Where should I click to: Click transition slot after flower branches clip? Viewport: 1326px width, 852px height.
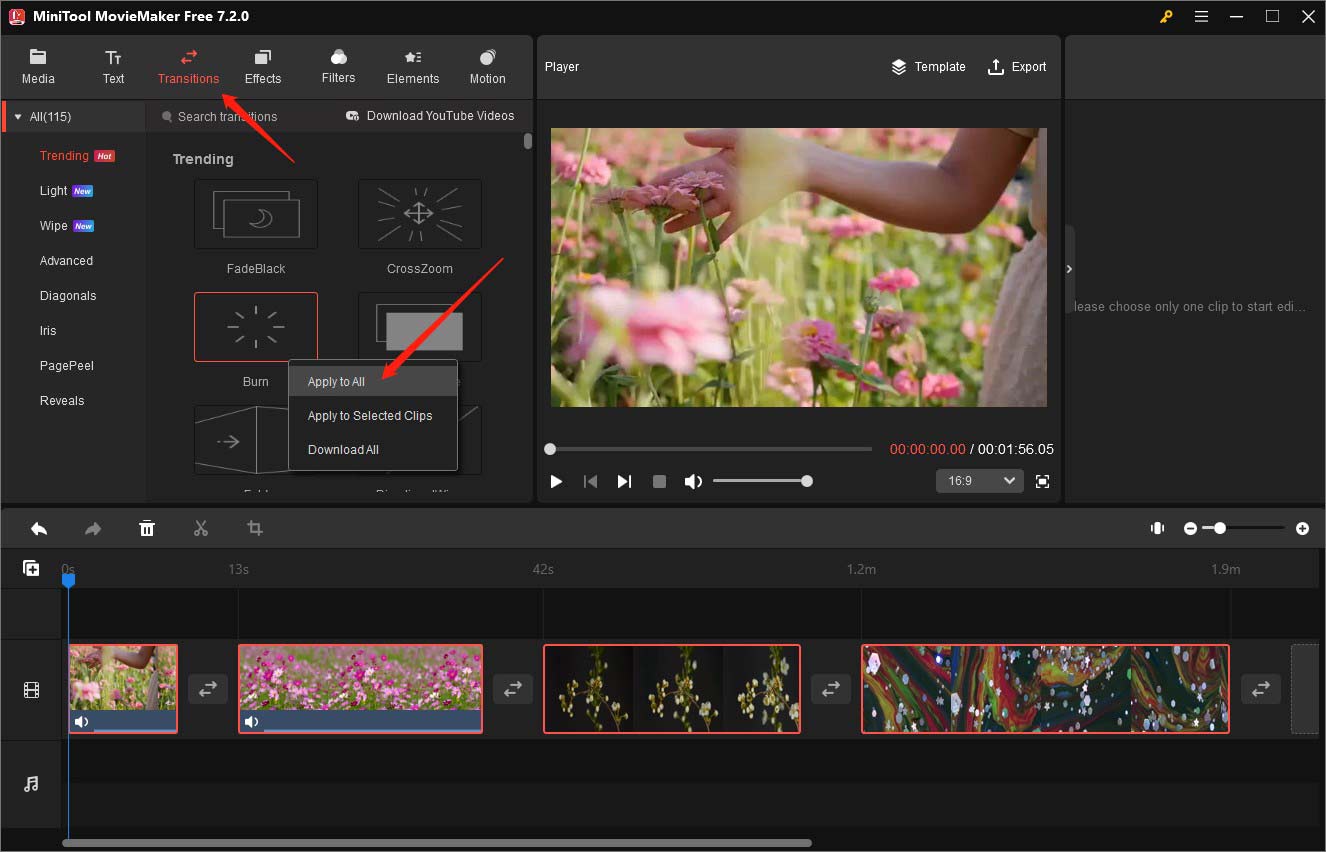831,689
